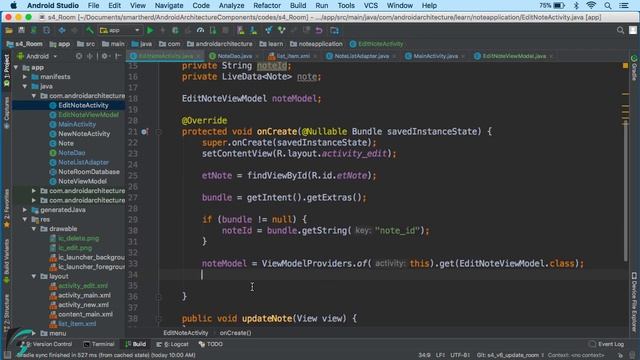
Task: Expand the generatedJava folder
Action: [25, 210]
